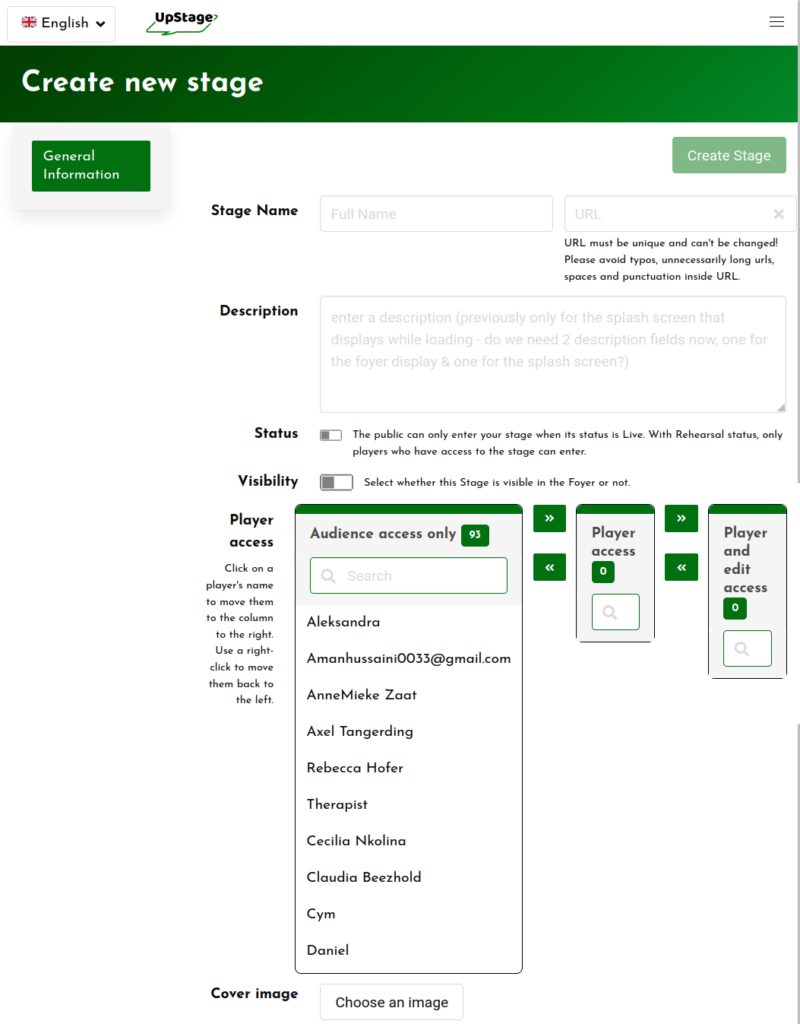Click the UK flag icon
Screen dimensions: 800x1024
[x=29, y=22]
